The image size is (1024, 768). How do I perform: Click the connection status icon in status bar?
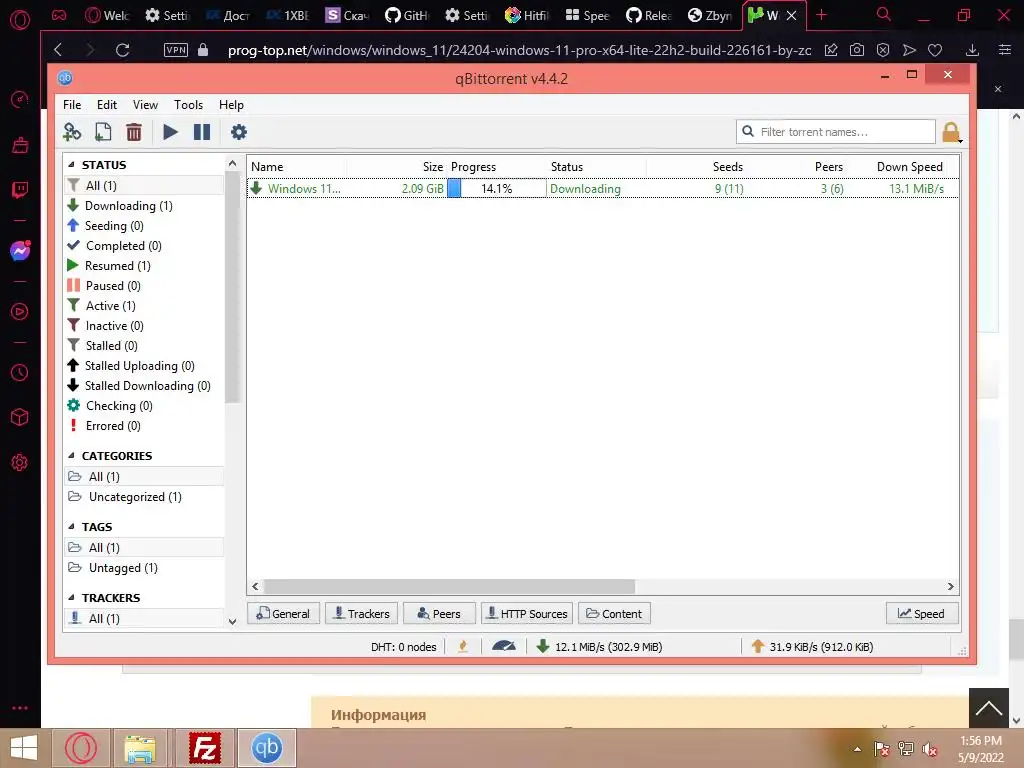click(x=463, y=647)
